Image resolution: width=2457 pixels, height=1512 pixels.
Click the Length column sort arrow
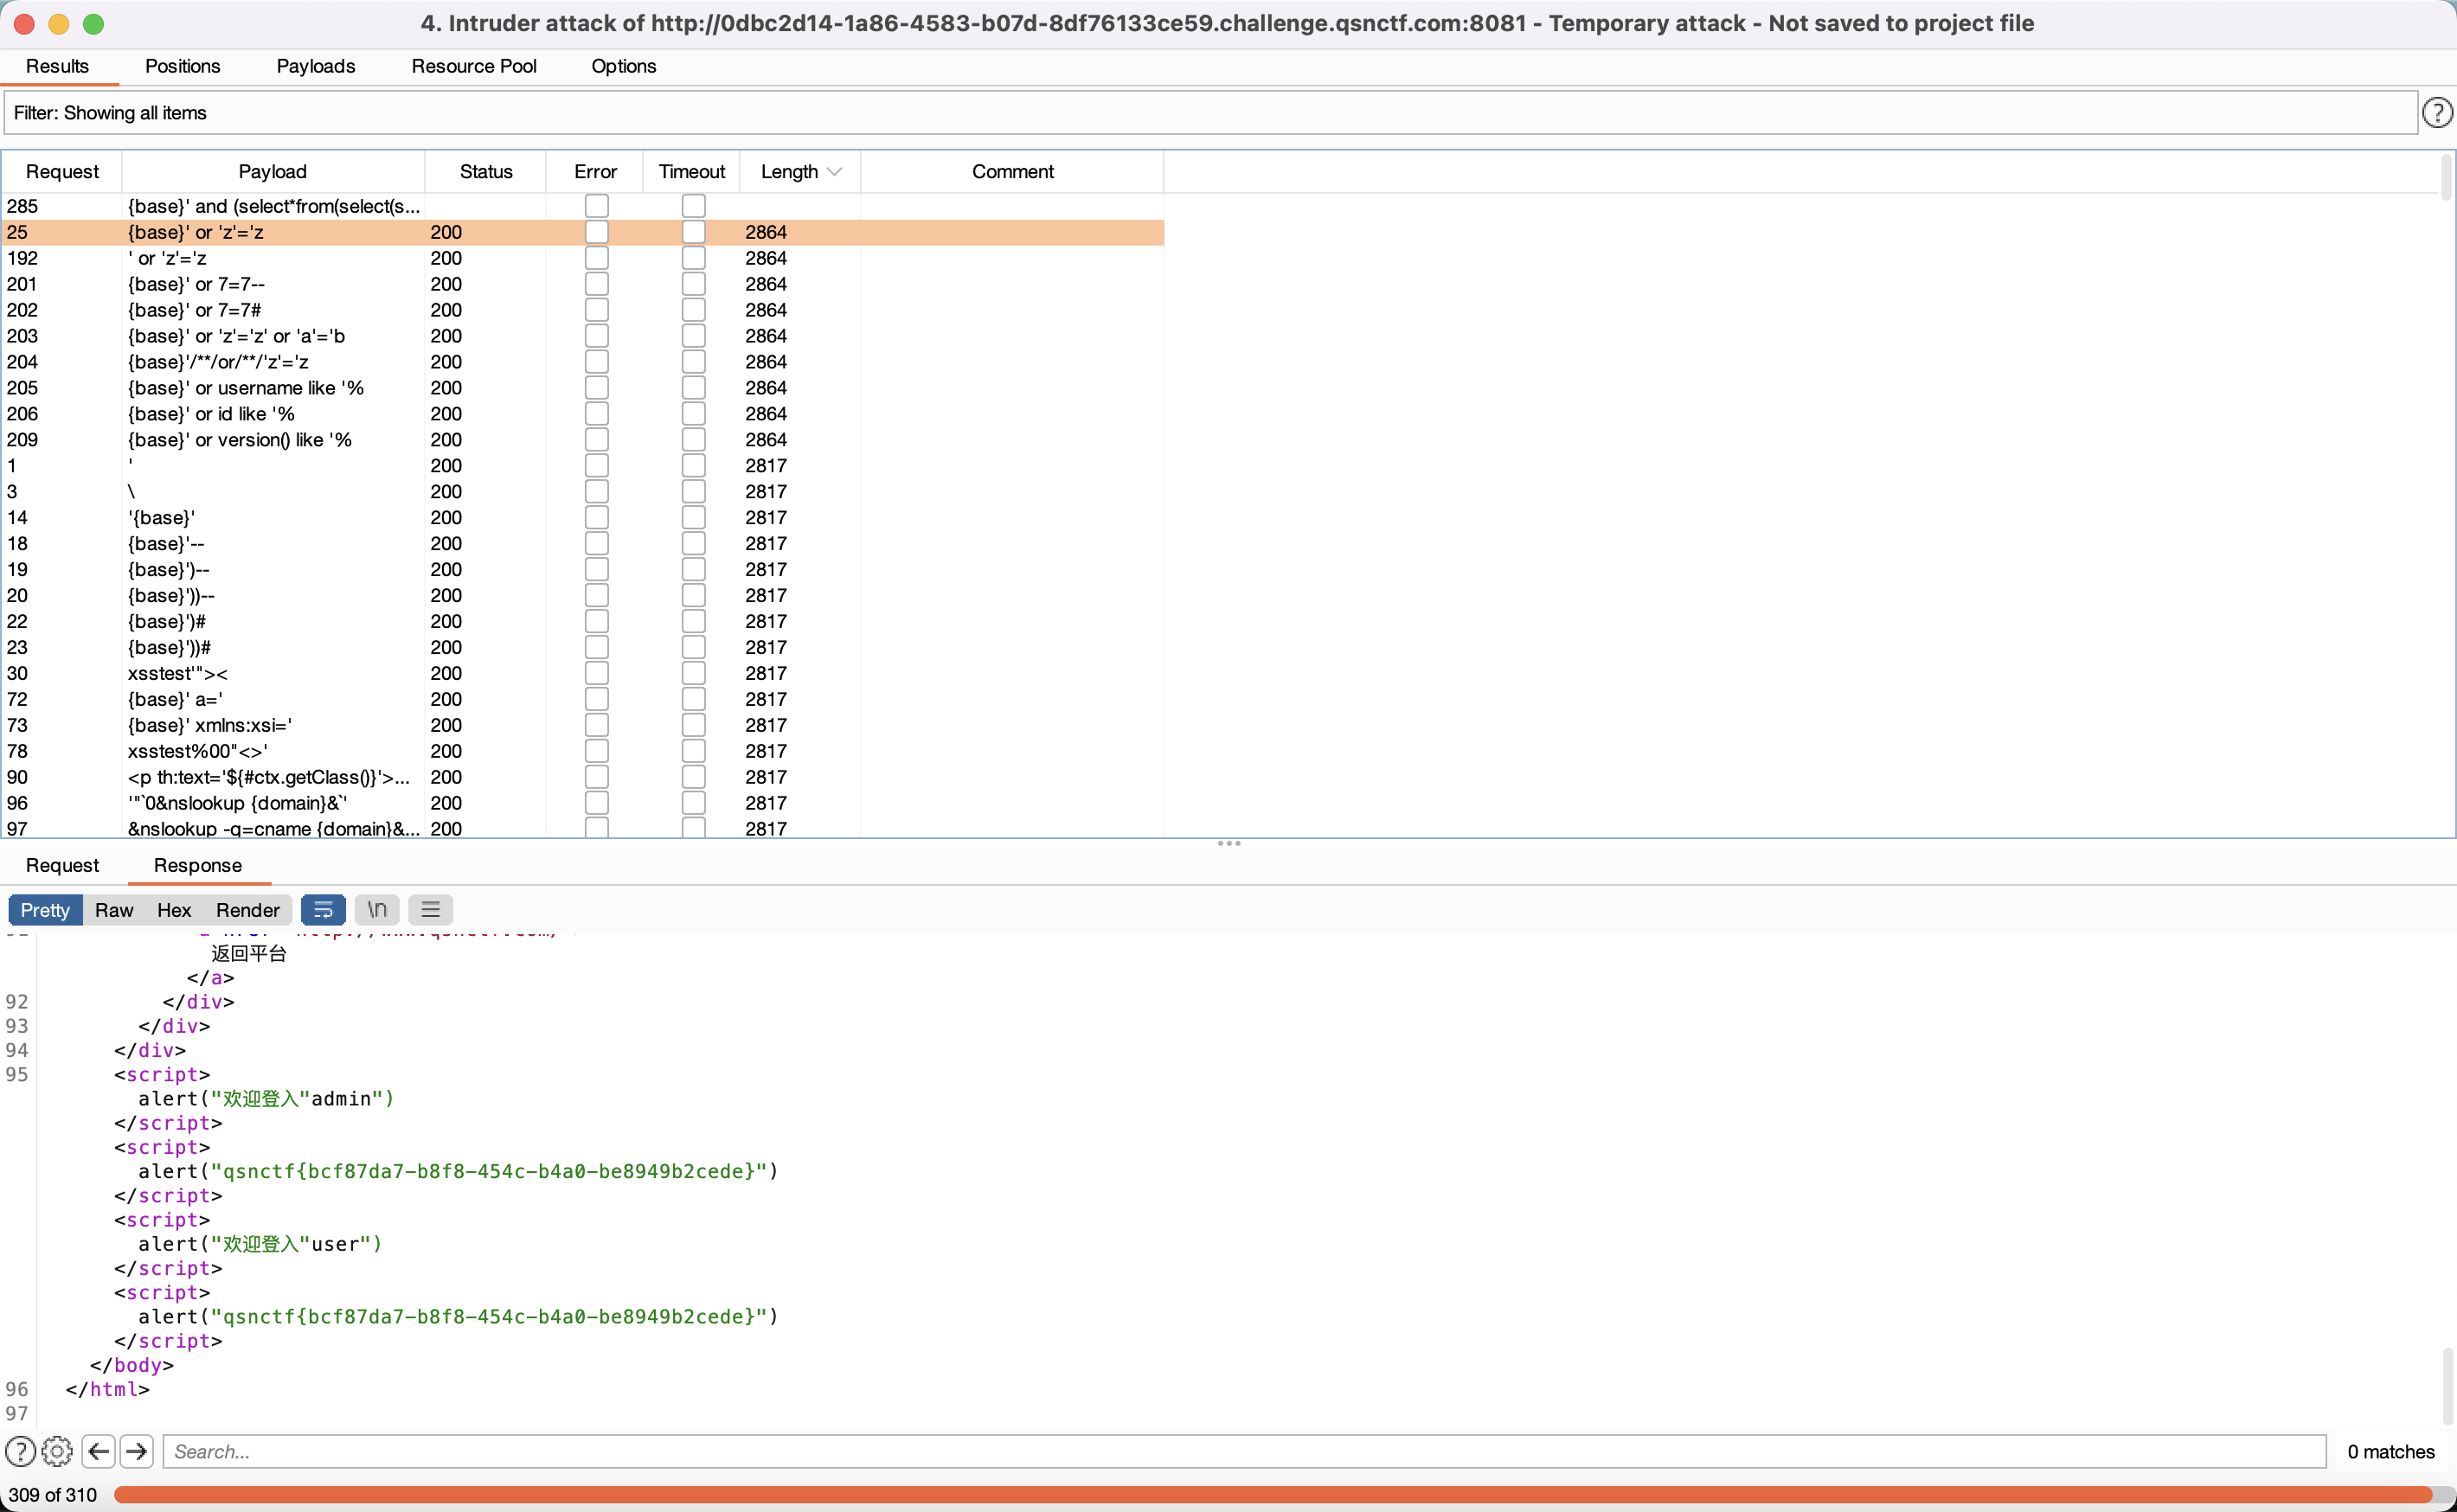click(x=834, y=172)
